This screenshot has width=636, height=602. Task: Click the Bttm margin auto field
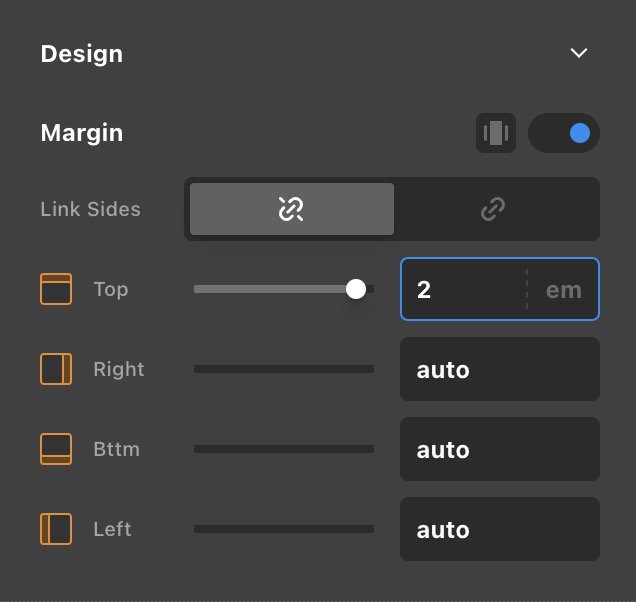tap(500, 449)
